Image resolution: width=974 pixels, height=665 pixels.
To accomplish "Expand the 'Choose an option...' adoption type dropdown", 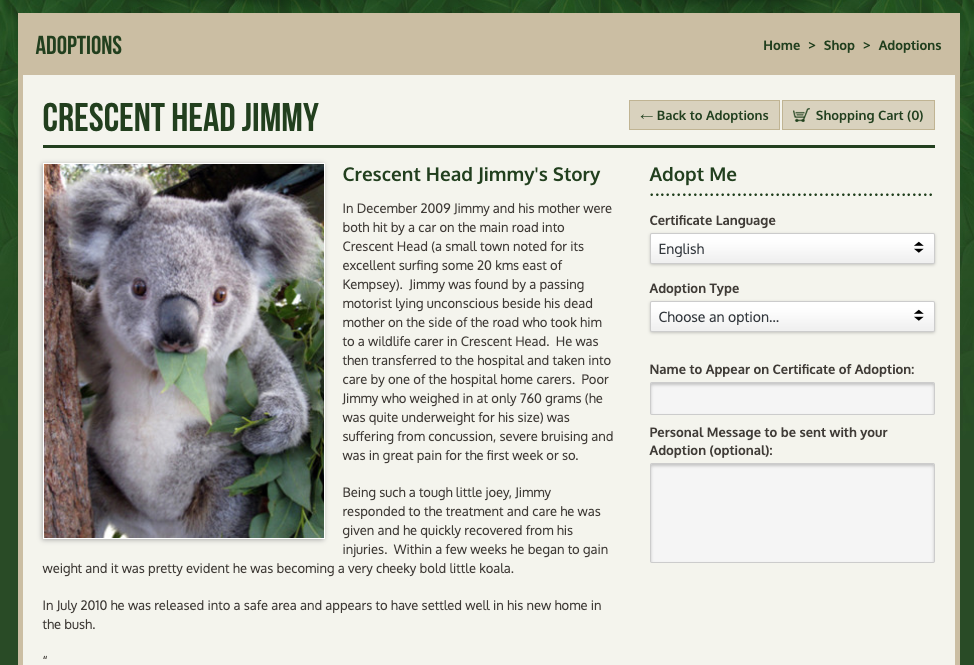I will tap(791, 316).
